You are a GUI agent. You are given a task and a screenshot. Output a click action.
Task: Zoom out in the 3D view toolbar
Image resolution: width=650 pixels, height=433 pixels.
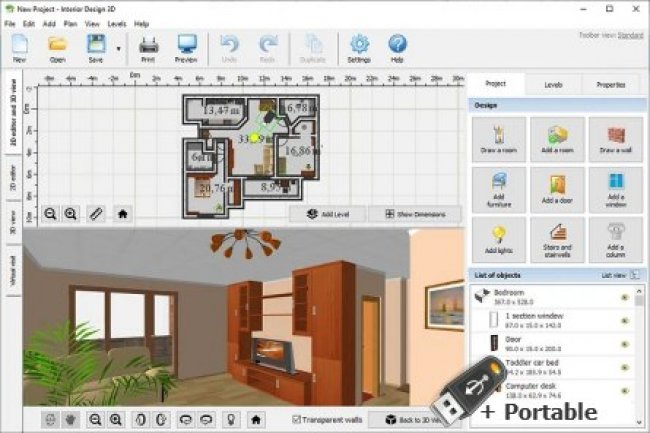coord(95,420)
